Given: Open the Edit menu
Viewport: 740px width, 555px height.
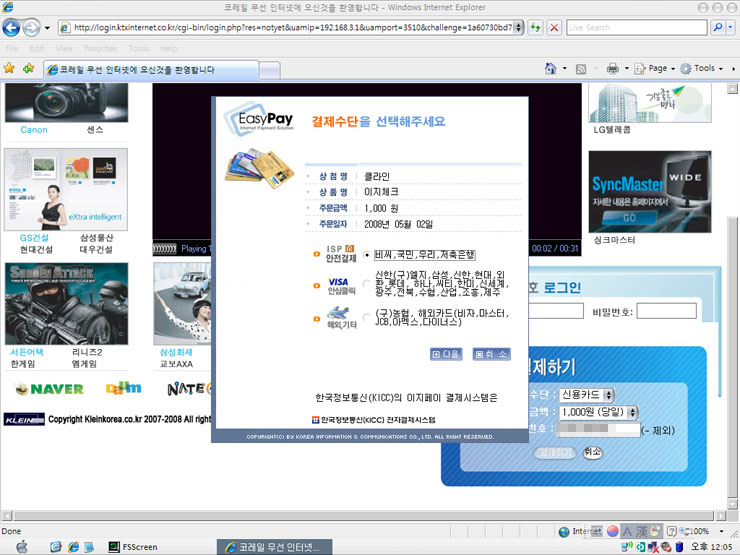Looking at the screenshot, I should 37,48.
